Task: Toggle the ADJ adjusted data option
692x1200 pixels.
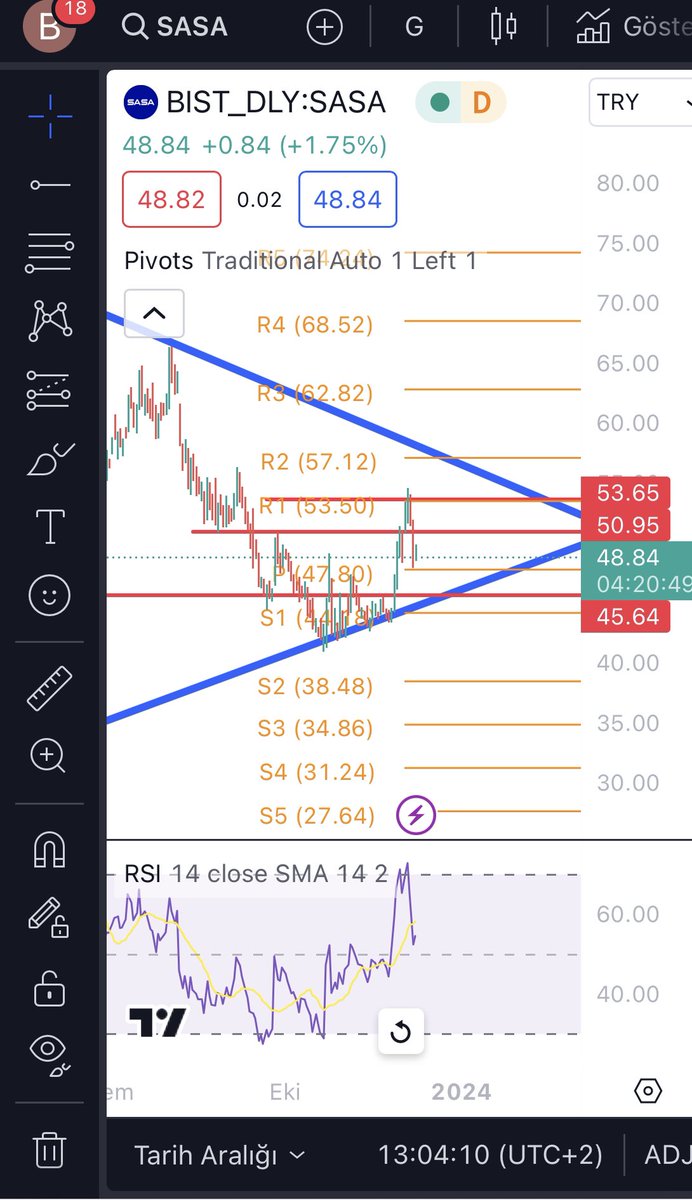Action: click(667, 1156)
